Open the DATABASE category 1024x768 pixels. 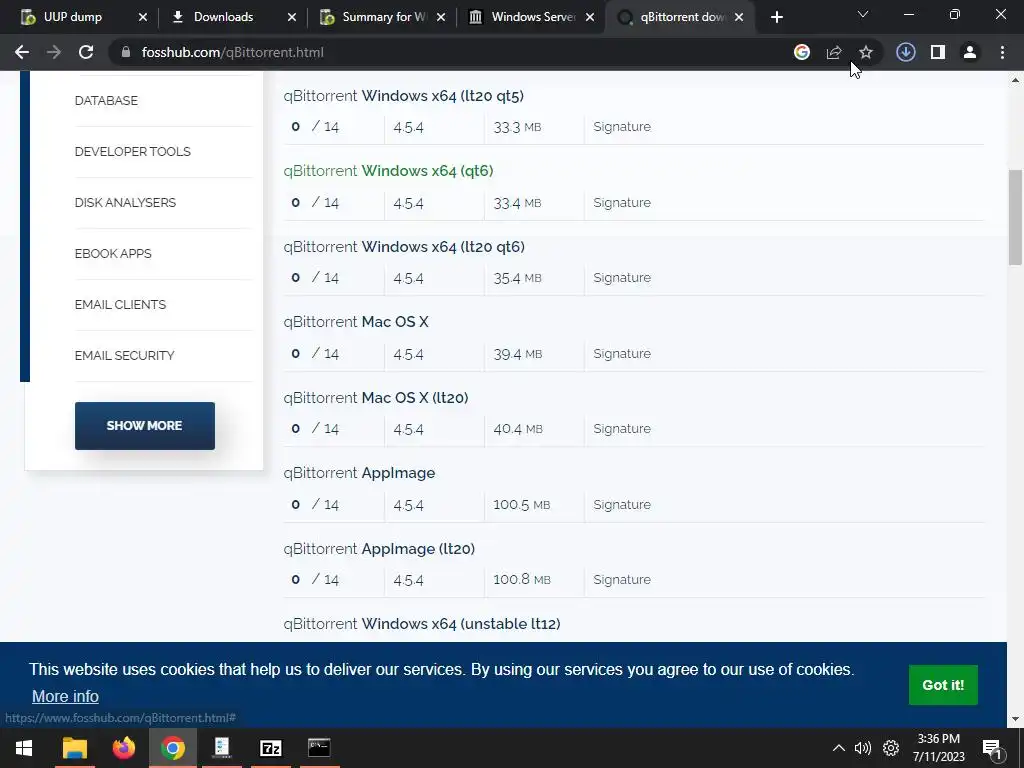tap(106, 101)
